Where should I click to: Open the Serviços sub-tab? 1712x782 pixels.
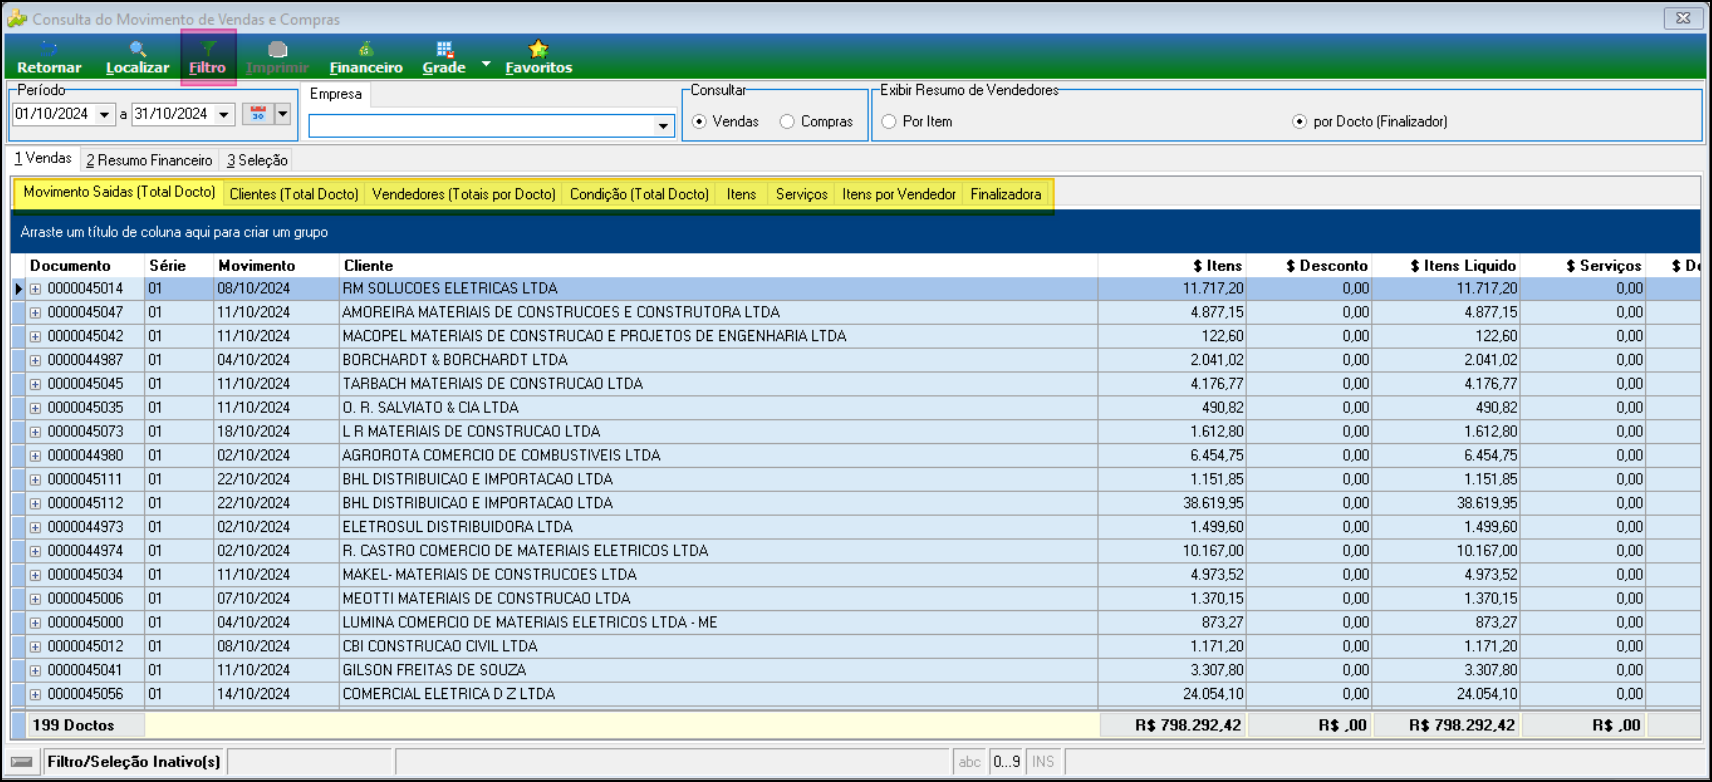(x=802, y=194)
